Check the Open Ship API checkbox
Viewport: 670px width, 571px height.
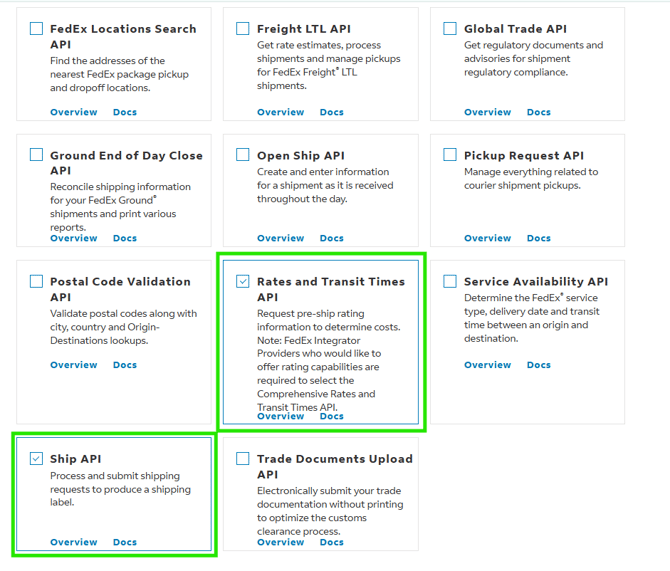point(243,155)
